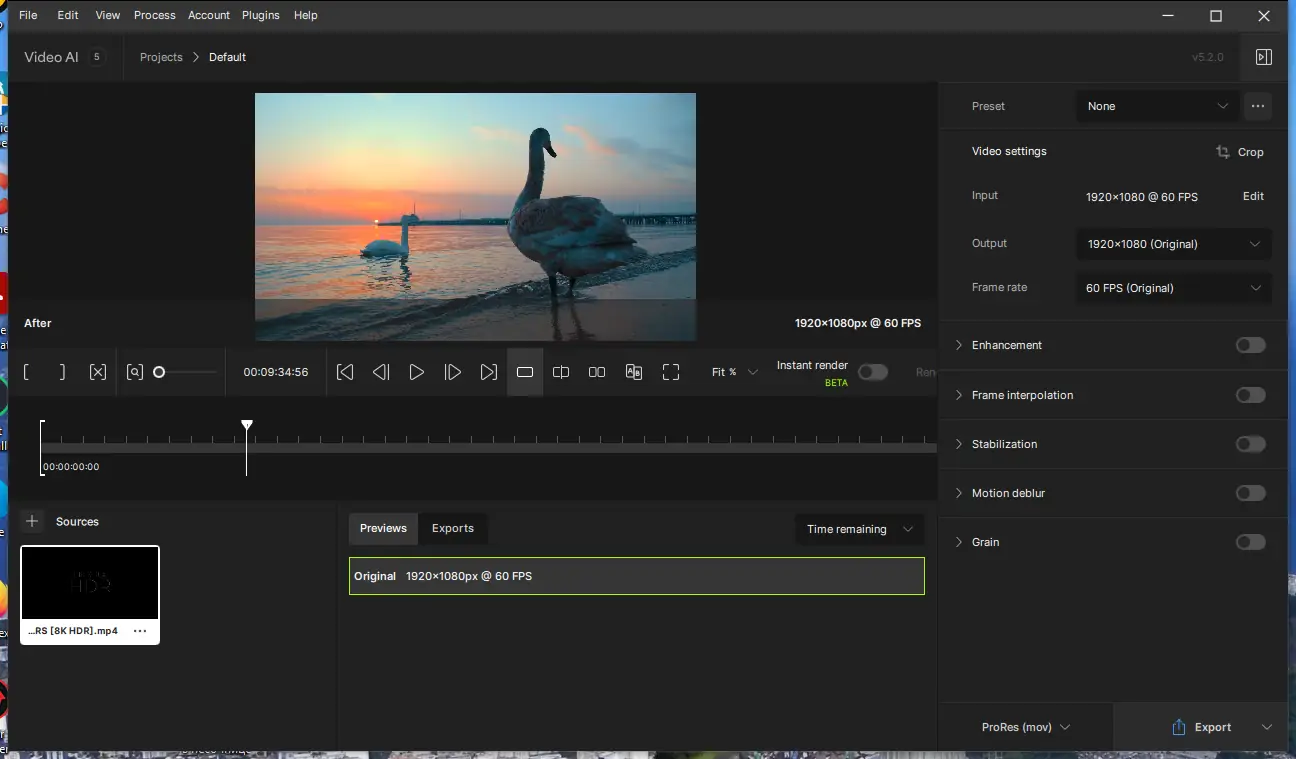This screenshot has width=1296, height=759.
Task: Play the video preview
Action: pyautogui.click(x=417, y=372)
